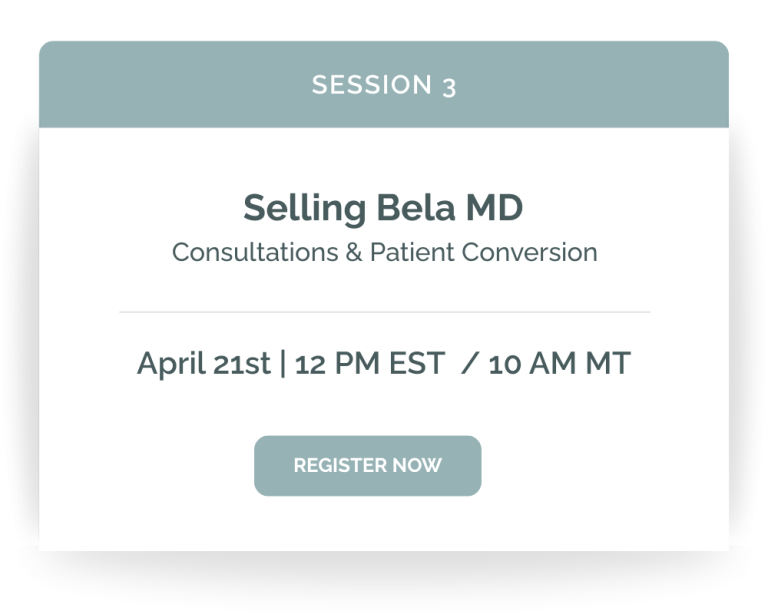This screenshot has height=614, width=768.
Task: Click the SESSION 3 header label
Action: pyautogui.click(x=384, y=85)
